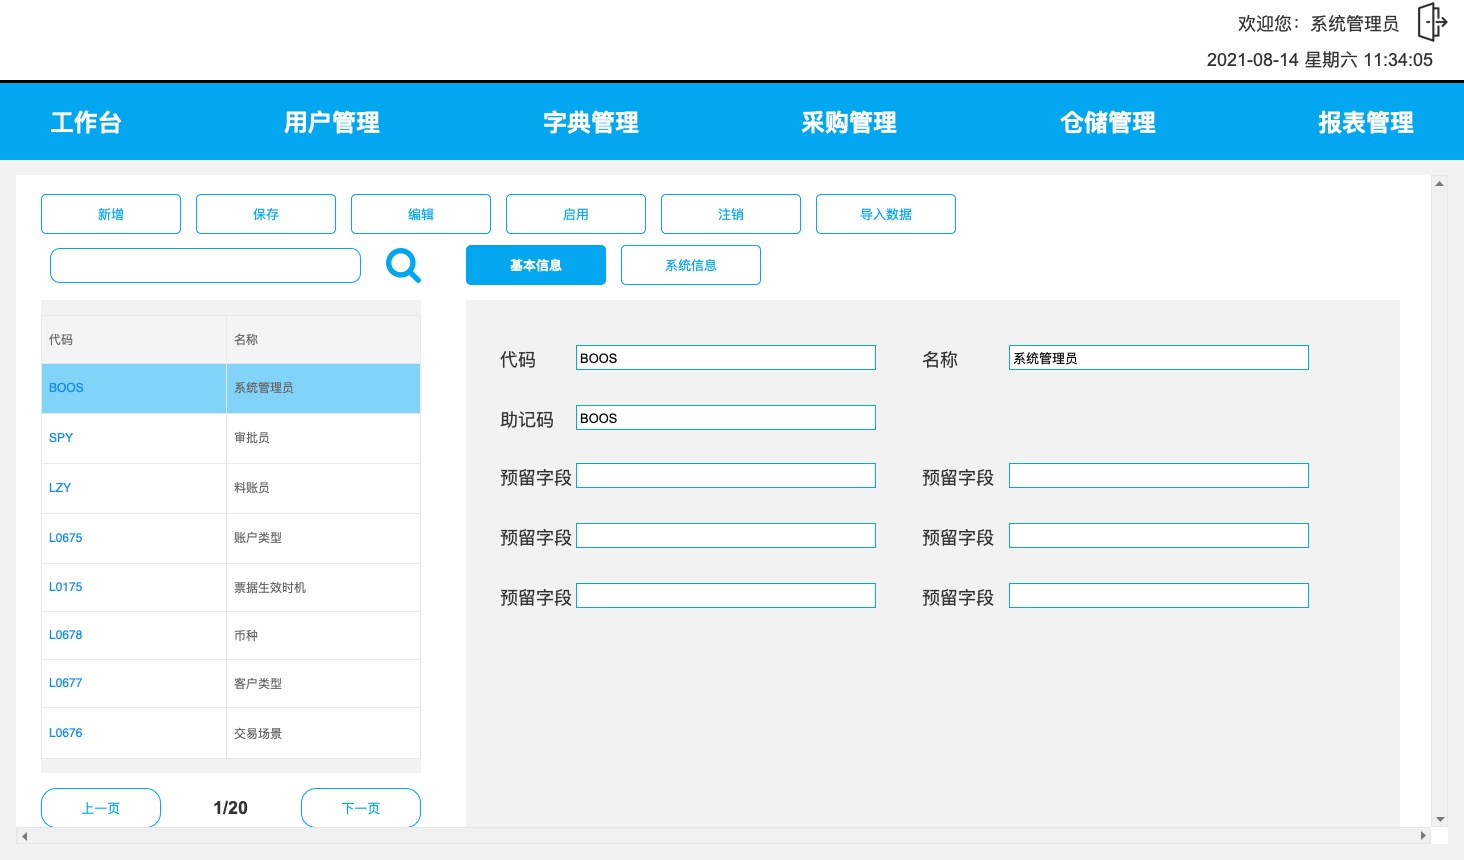Open the 报表管理 menu
1464x860 pixels.
pos(1366,122)
